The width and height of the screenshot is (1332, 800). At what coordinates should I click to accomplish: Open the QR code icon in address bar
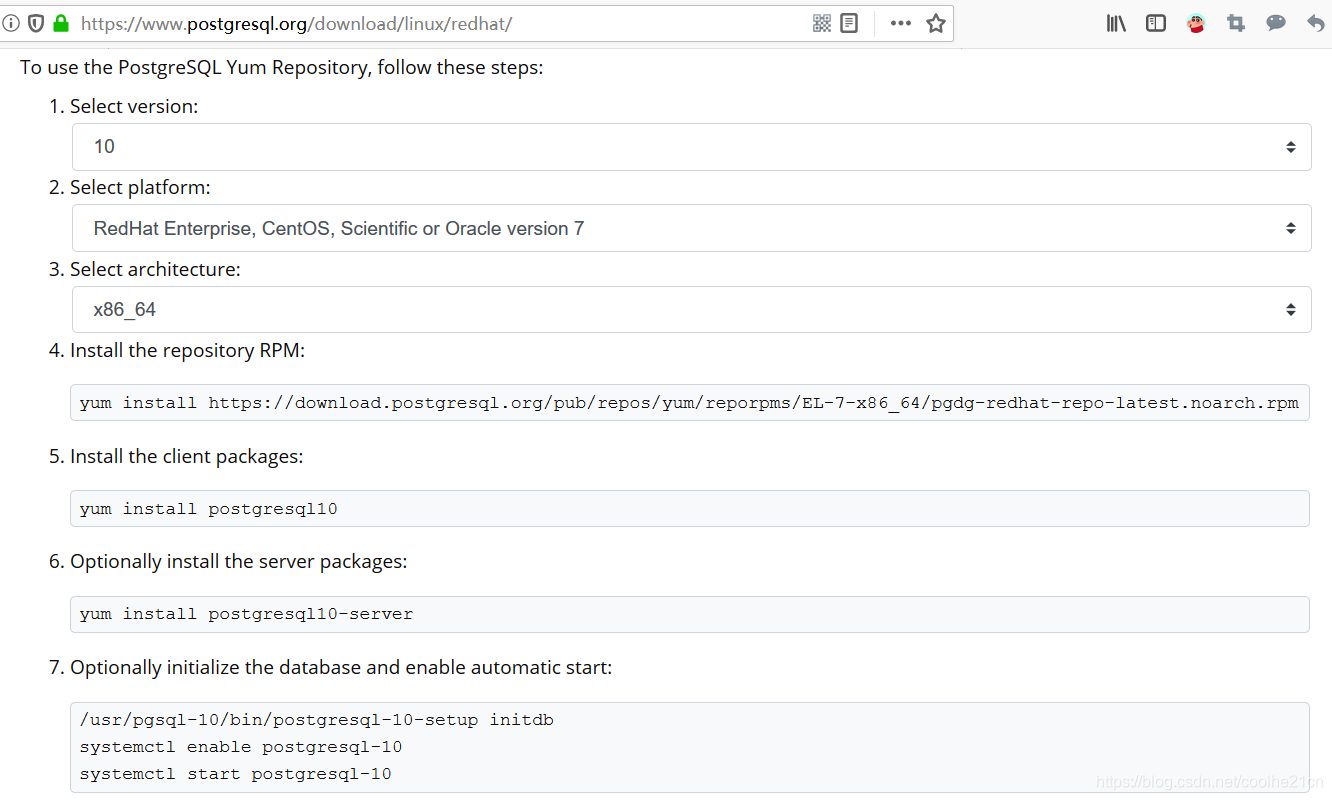(x=822, y=23)
